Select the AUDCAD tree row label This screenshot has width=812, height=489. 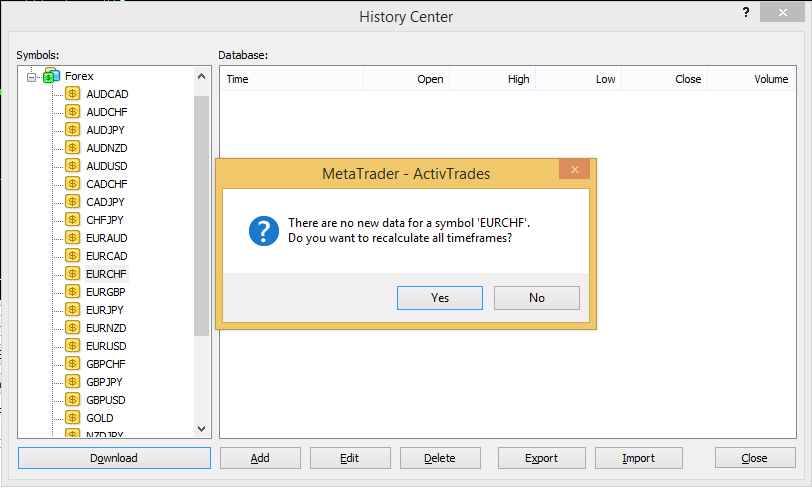(x=107, y=94)
